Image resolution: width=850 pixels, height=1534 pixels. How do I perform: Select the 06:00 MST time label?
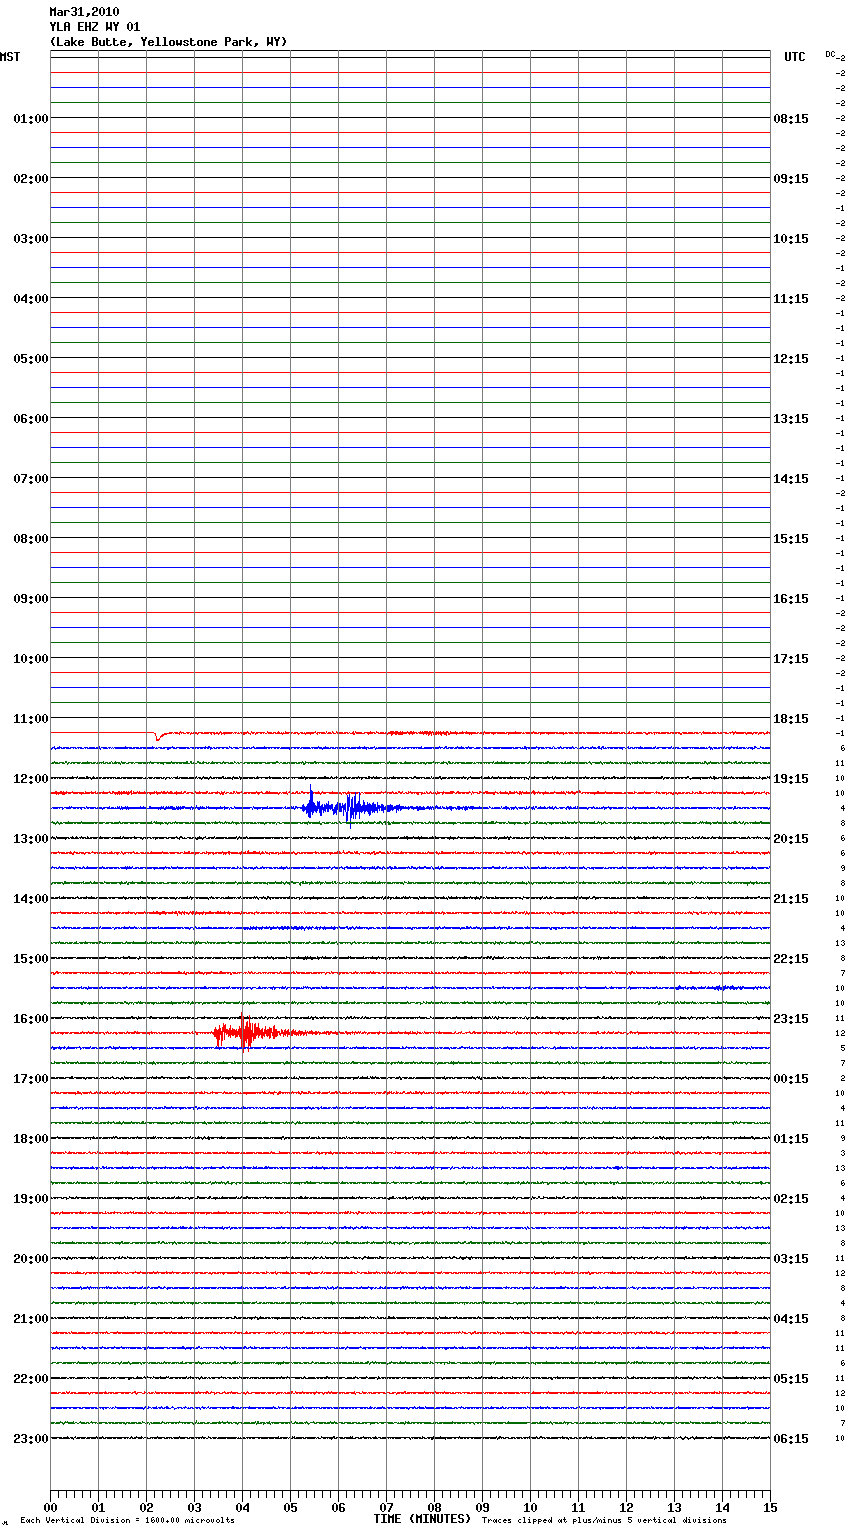click(x=31, y=418)
